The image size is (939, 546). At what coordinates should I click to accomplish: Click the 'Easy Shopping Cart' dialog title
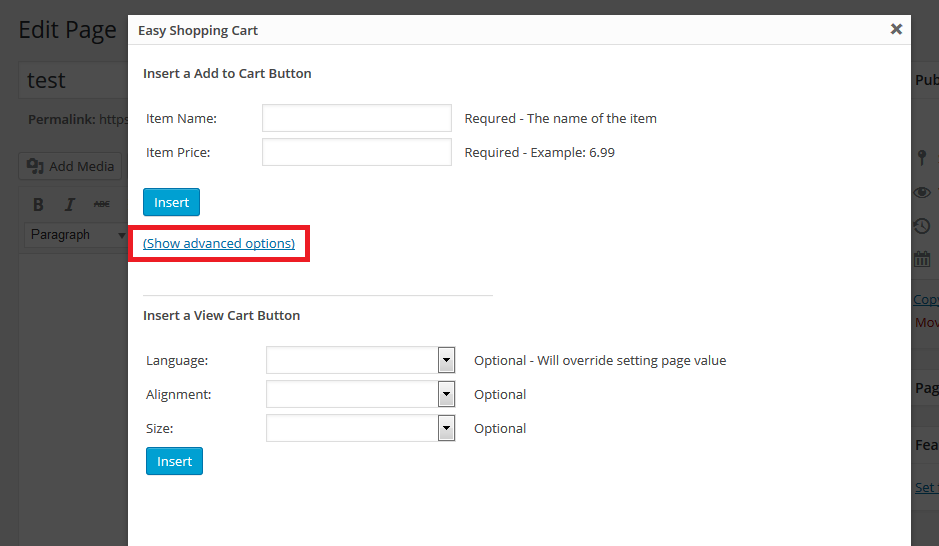coord(198,30)
